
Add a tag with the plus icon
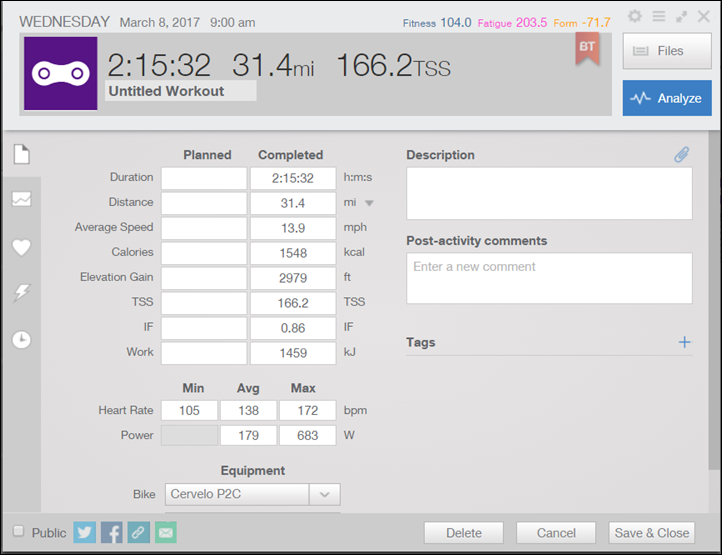684,343
